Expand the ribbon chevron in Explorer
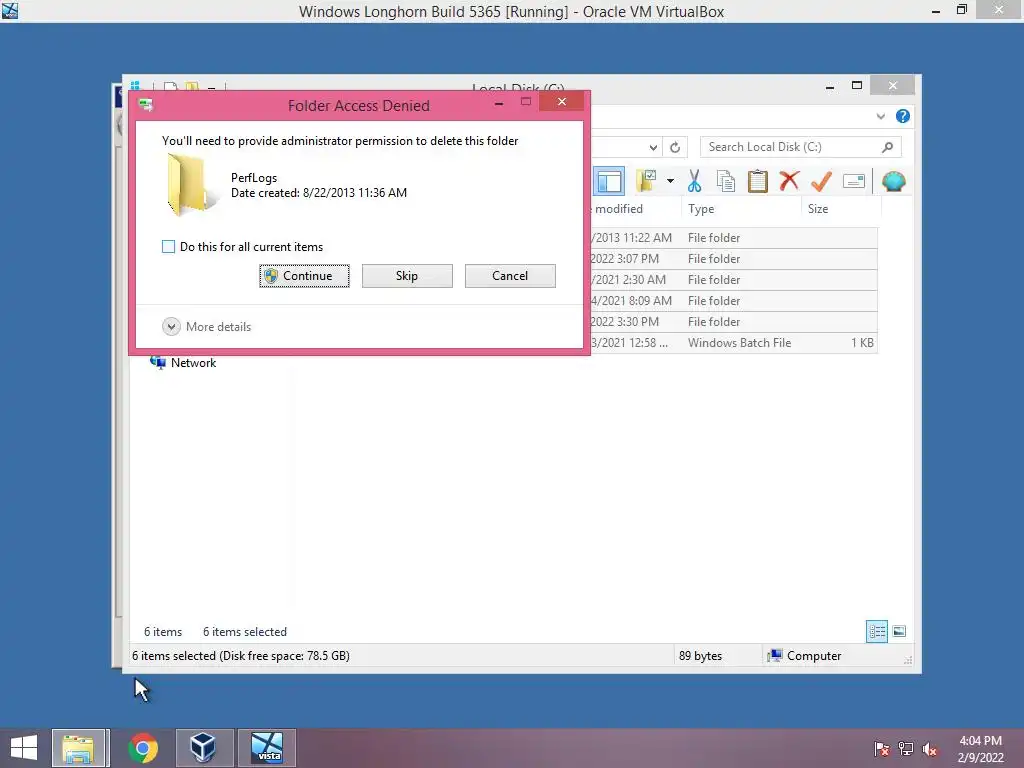Screen dimensions: 1024x768 [881, 116]
